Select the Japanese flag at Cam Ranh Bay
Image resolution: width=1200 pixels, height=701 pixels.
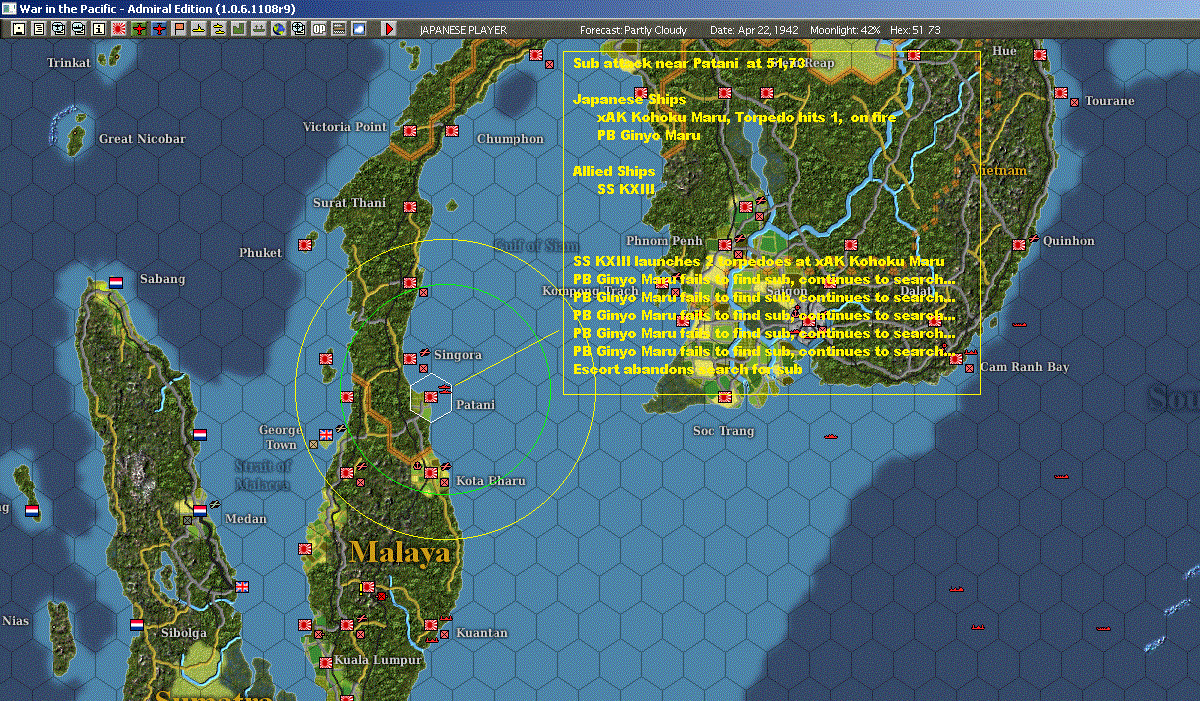[x=955, y=358]
